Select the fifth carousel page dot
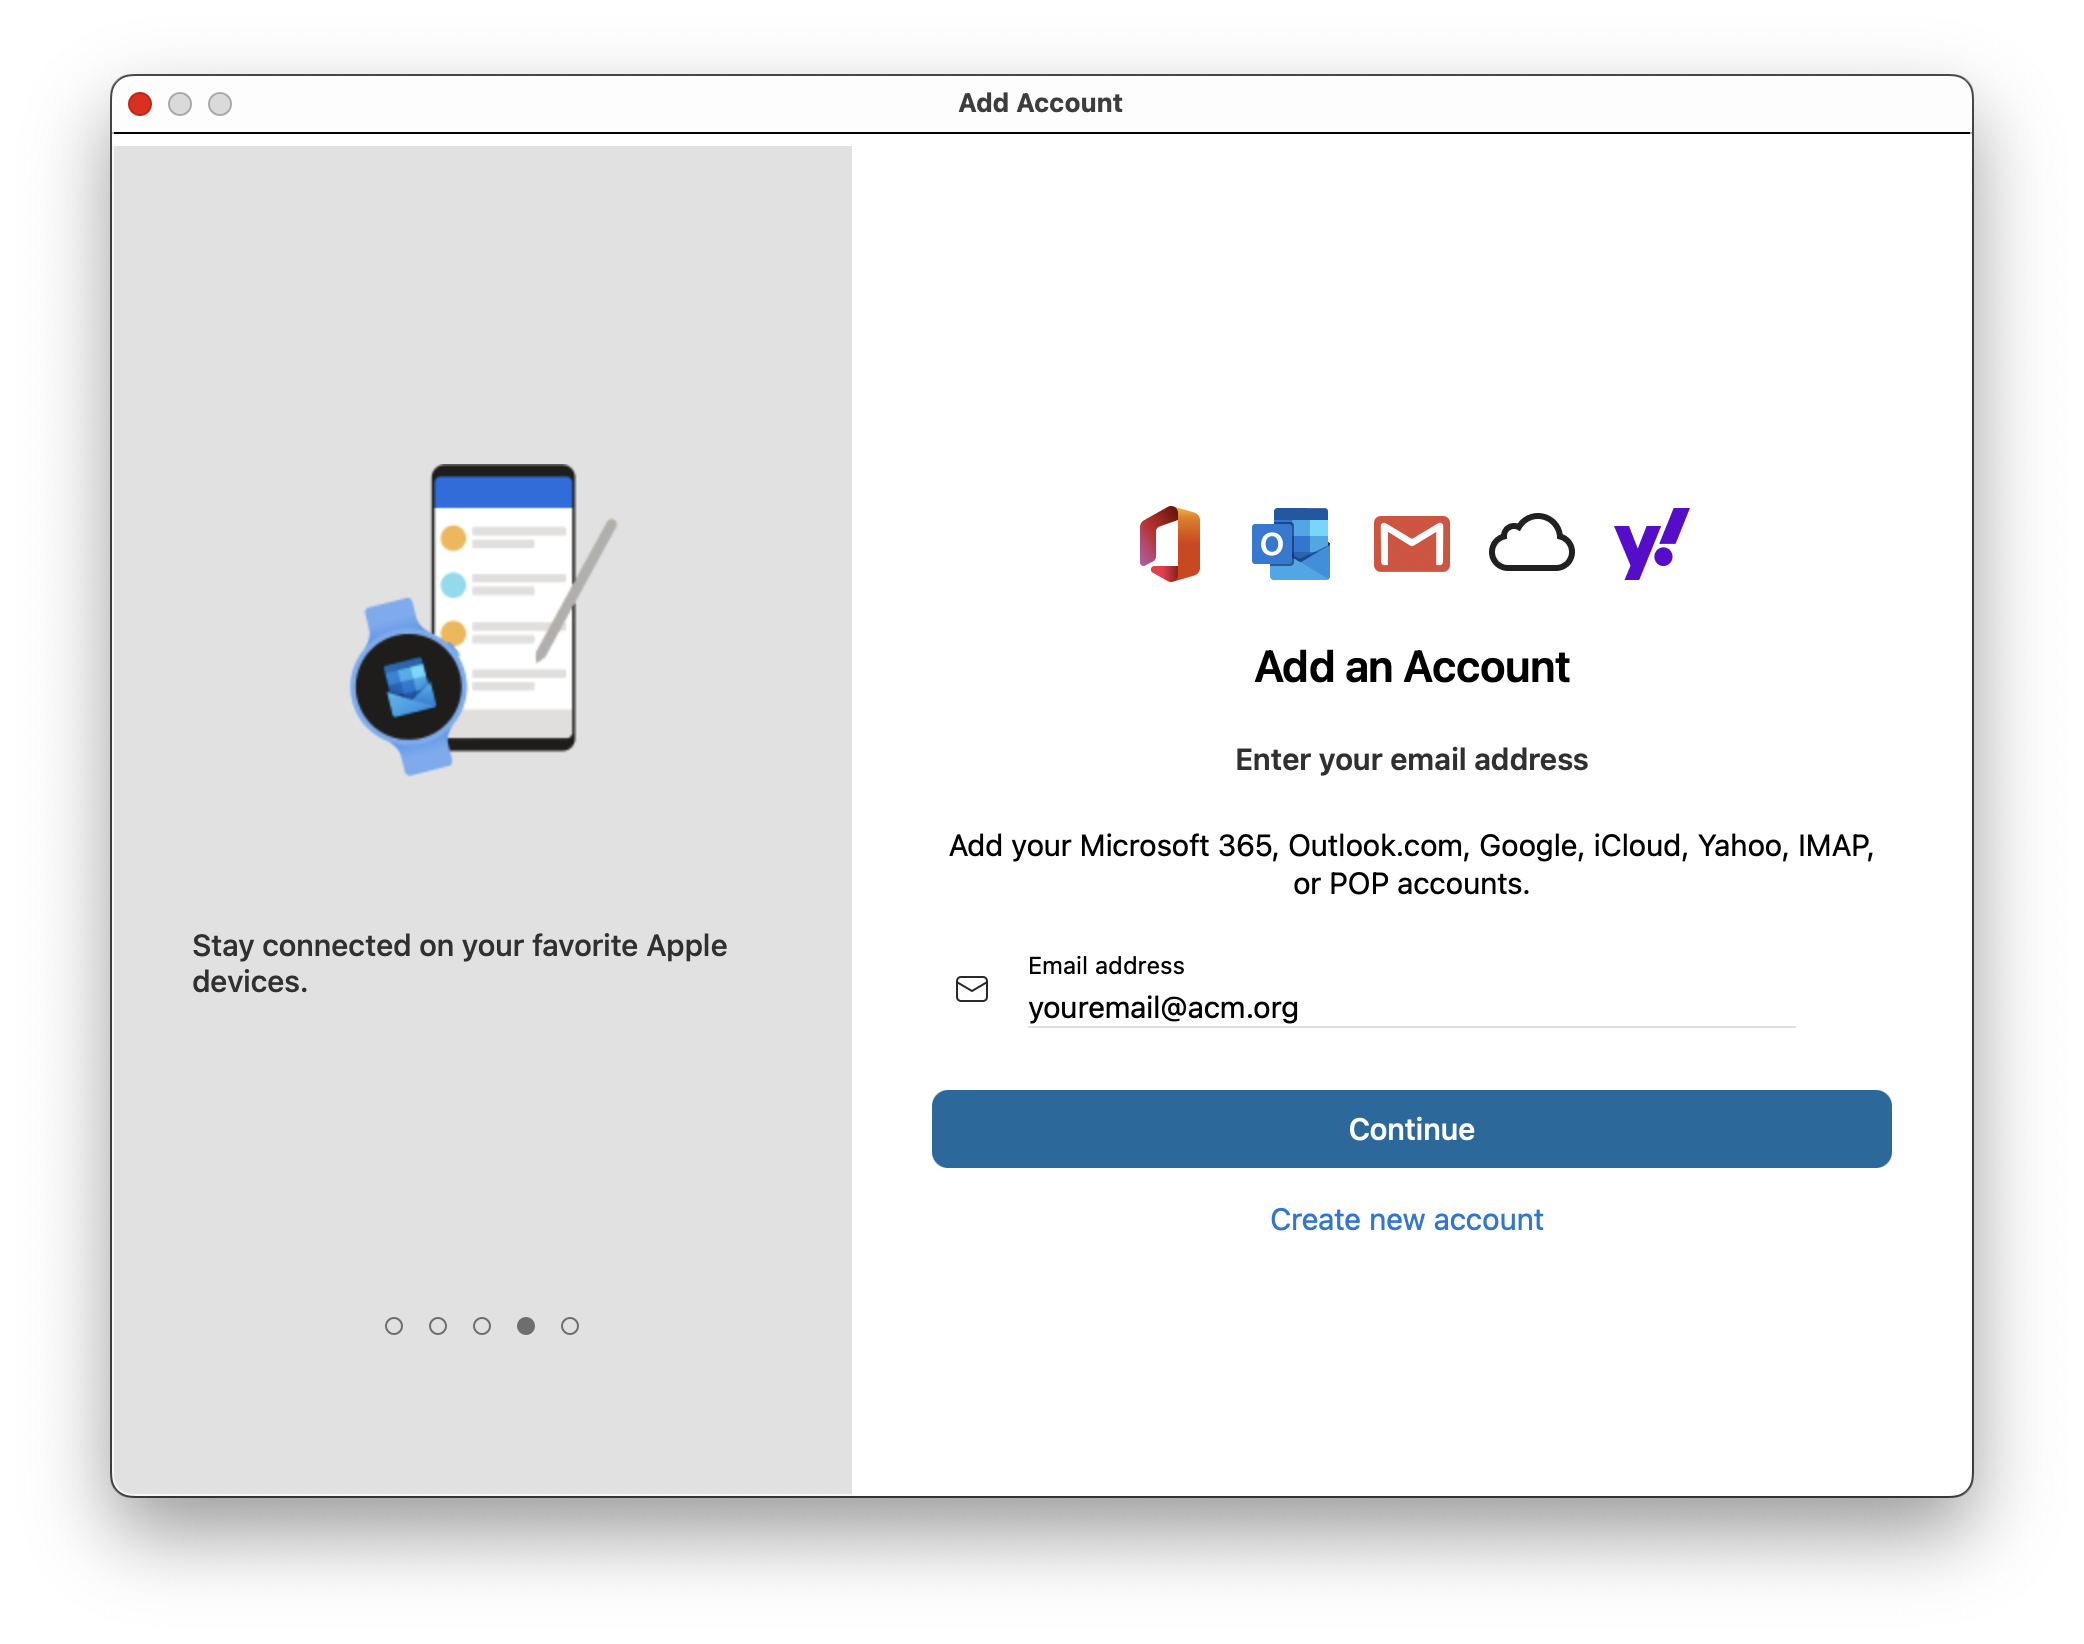 point(570,1326)
